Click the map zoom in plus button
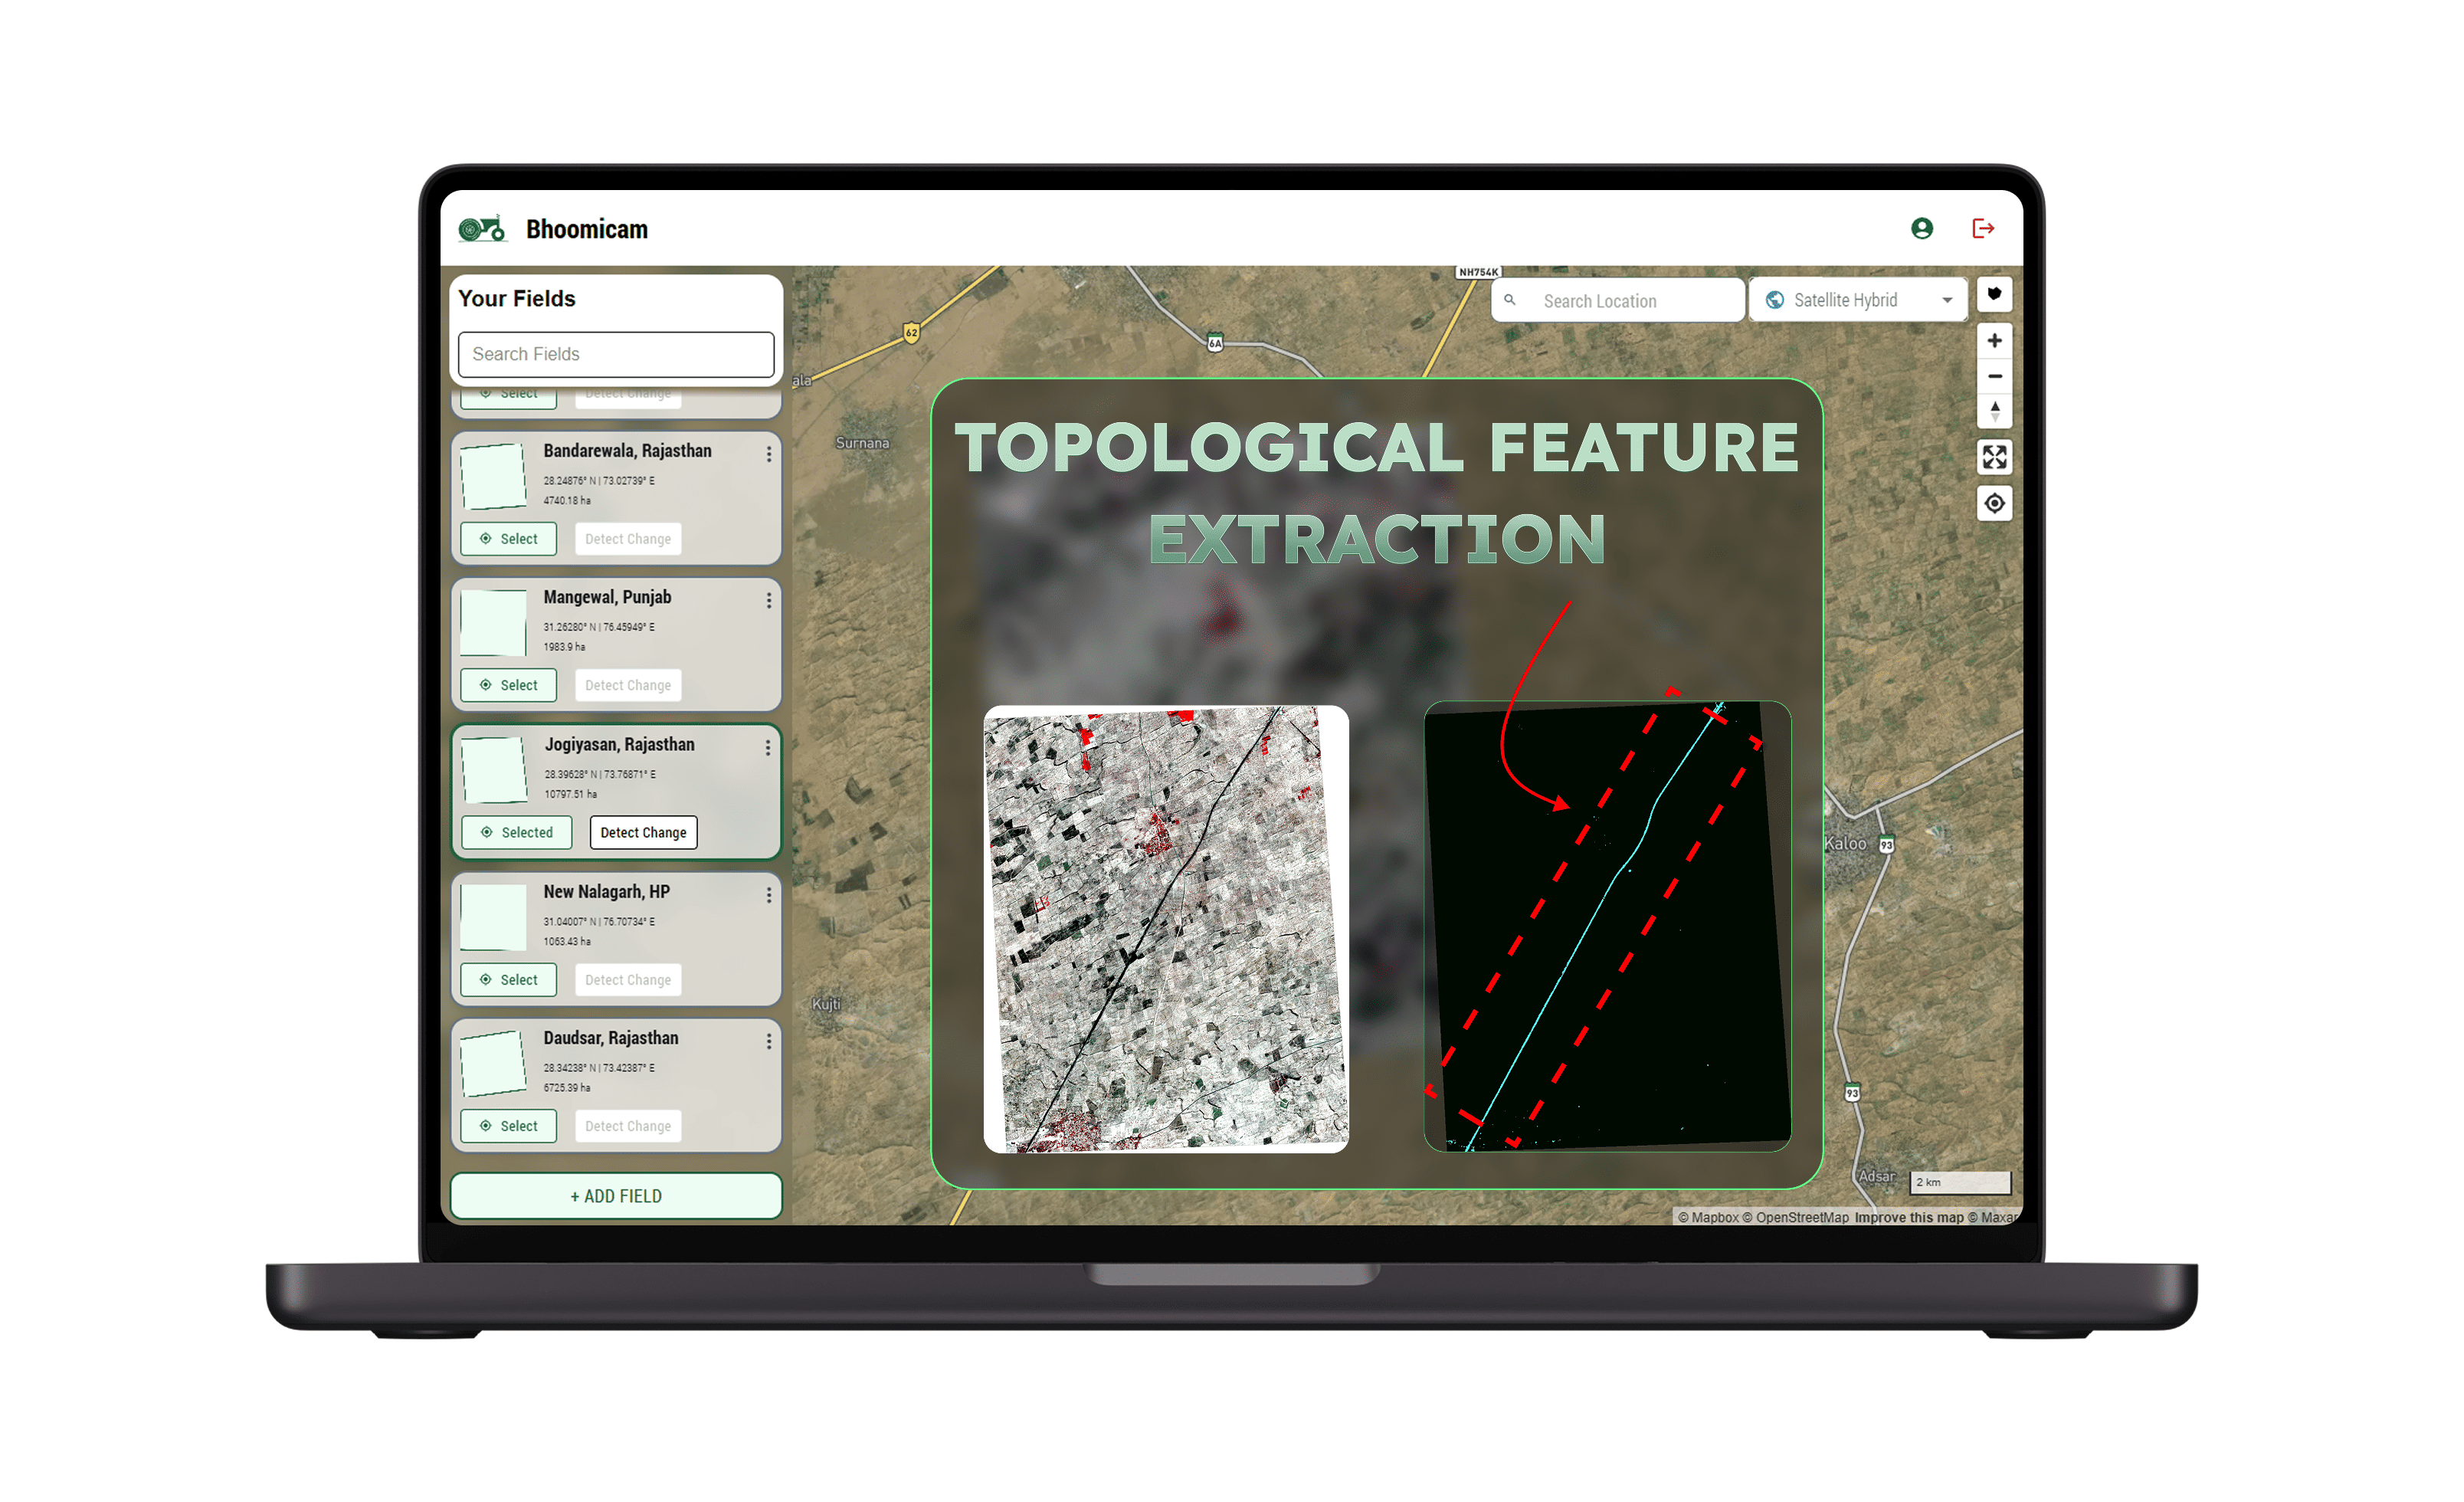 1994,341
